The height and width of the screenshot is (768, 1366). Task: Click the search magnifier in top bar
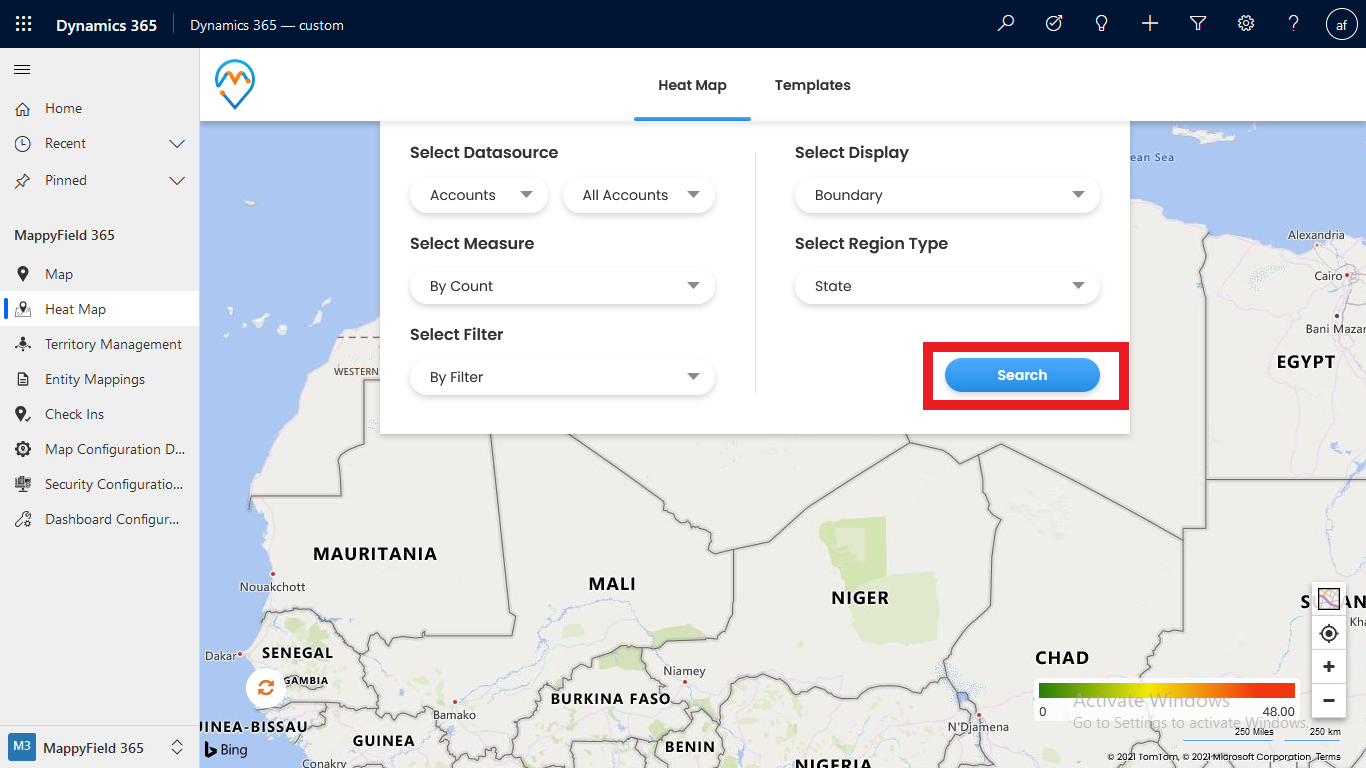click(x=1006, y=24)
